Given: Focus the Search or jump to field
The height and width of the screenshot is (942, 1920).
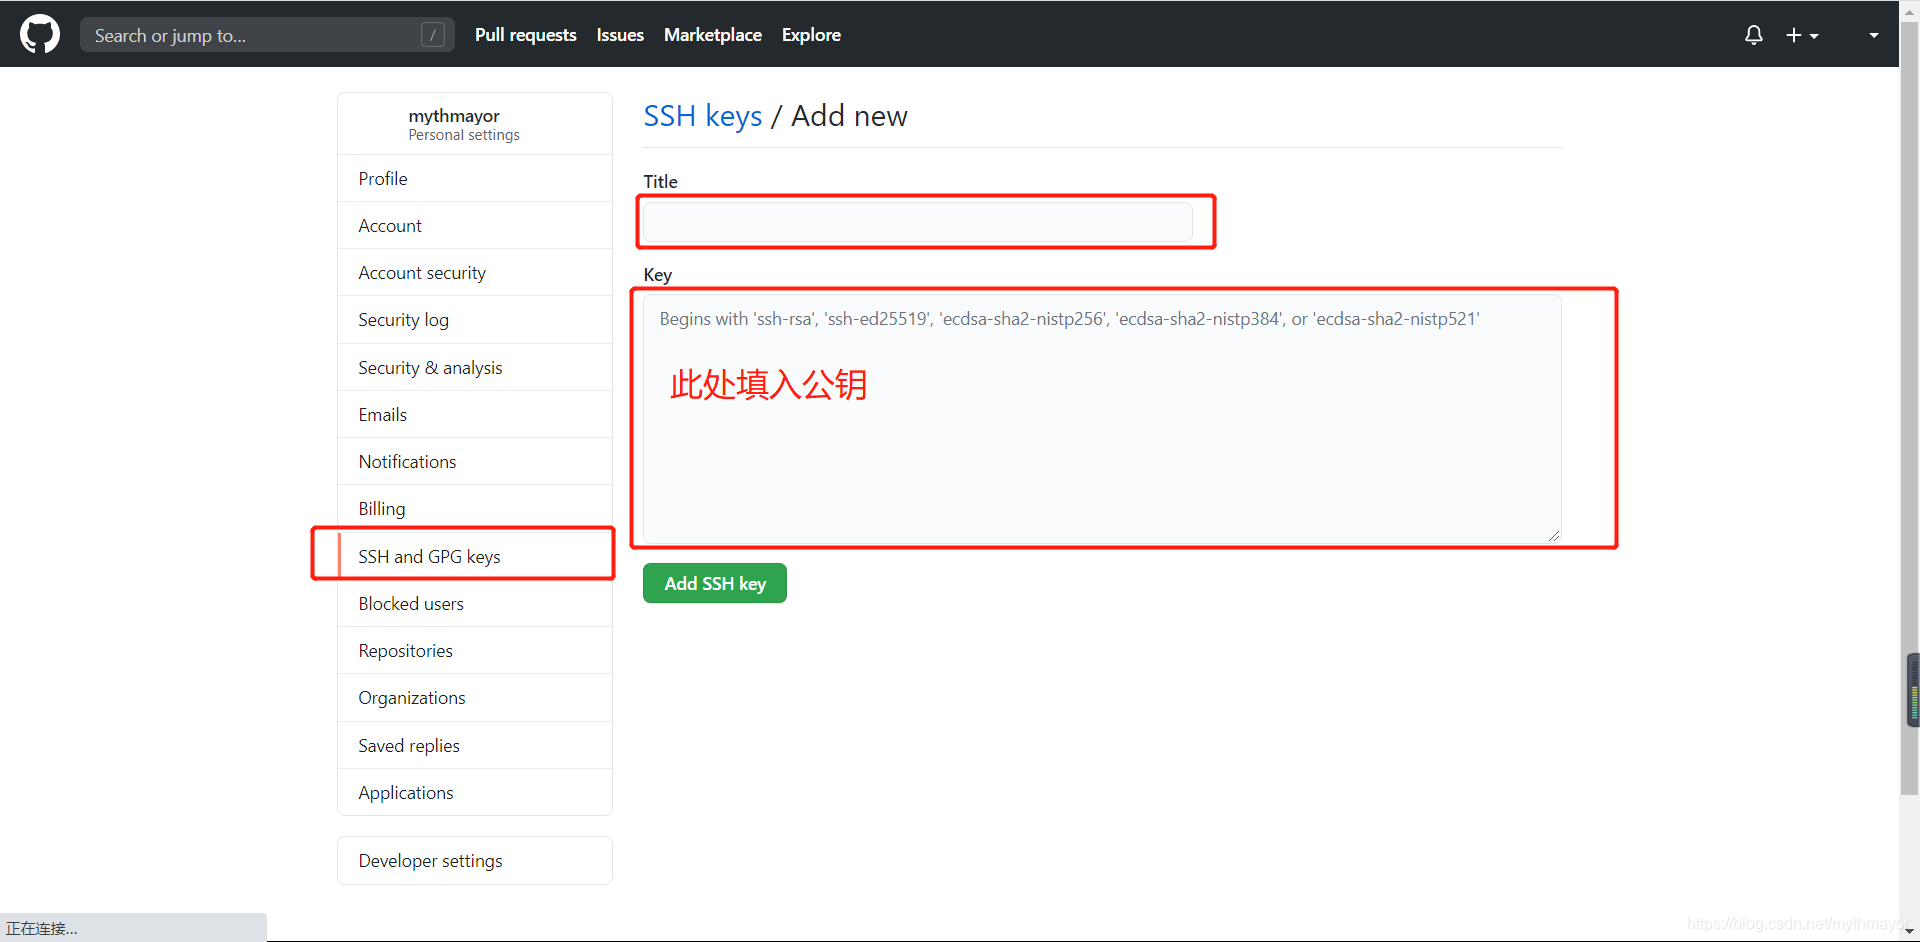Looking at the screenshot, I should (x=267, y=35).
